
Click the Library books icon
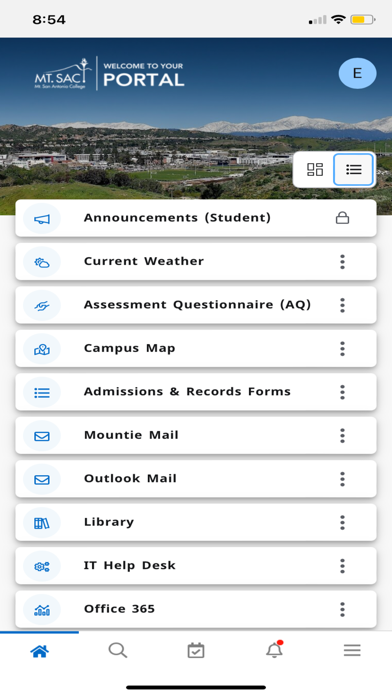coord(42,523)
